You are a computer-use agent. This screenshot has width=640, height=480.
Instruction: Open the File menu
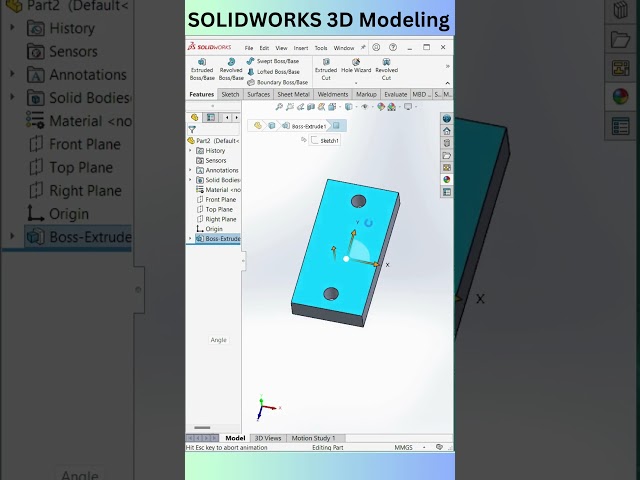tap(249, 48)
